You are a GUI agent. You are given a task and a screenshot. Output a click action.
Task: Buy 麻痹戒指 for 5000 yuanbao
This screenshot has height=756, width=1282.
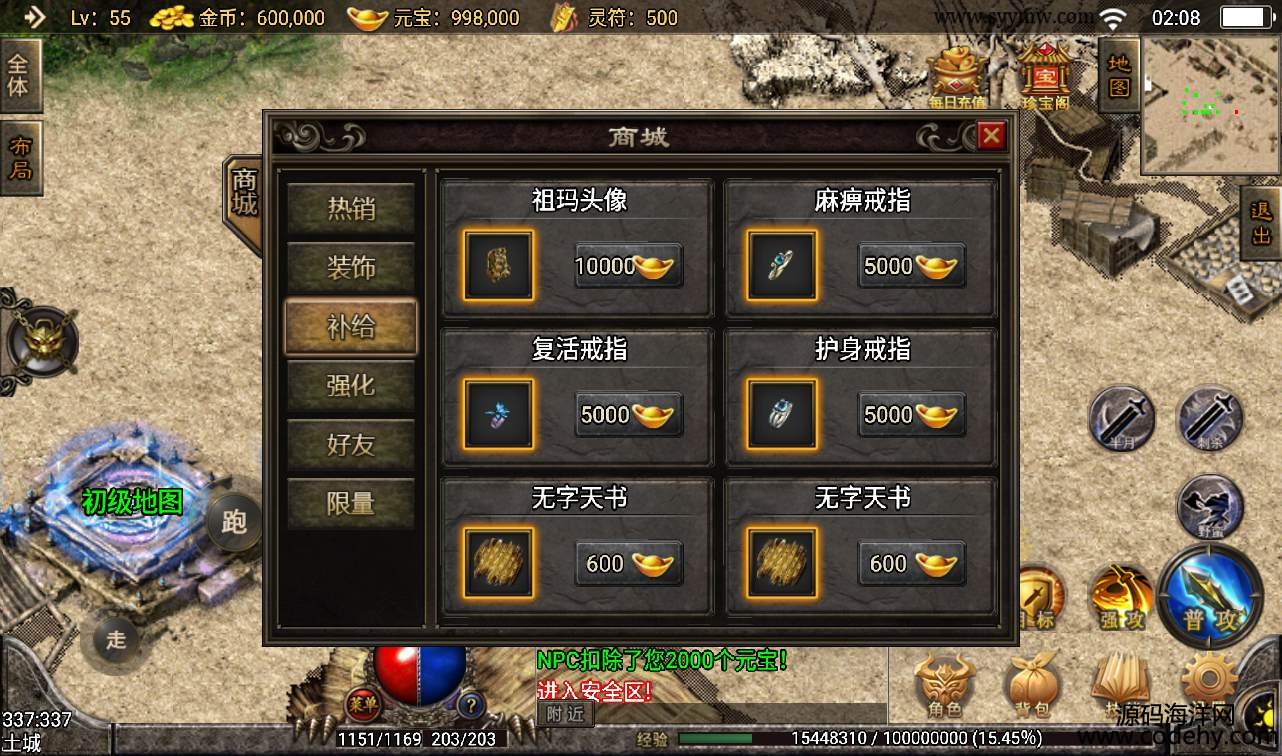912,266
